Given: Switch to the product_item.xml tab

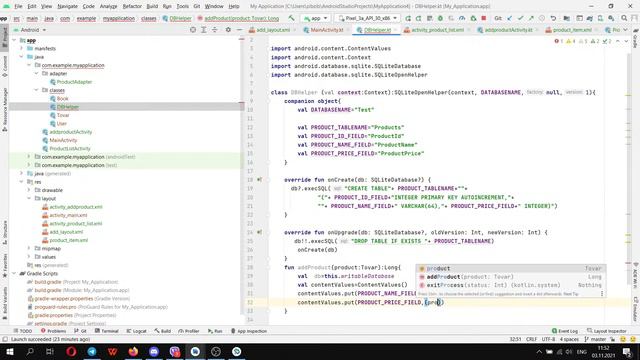Looking at the screenshot, I should [571, 30].
